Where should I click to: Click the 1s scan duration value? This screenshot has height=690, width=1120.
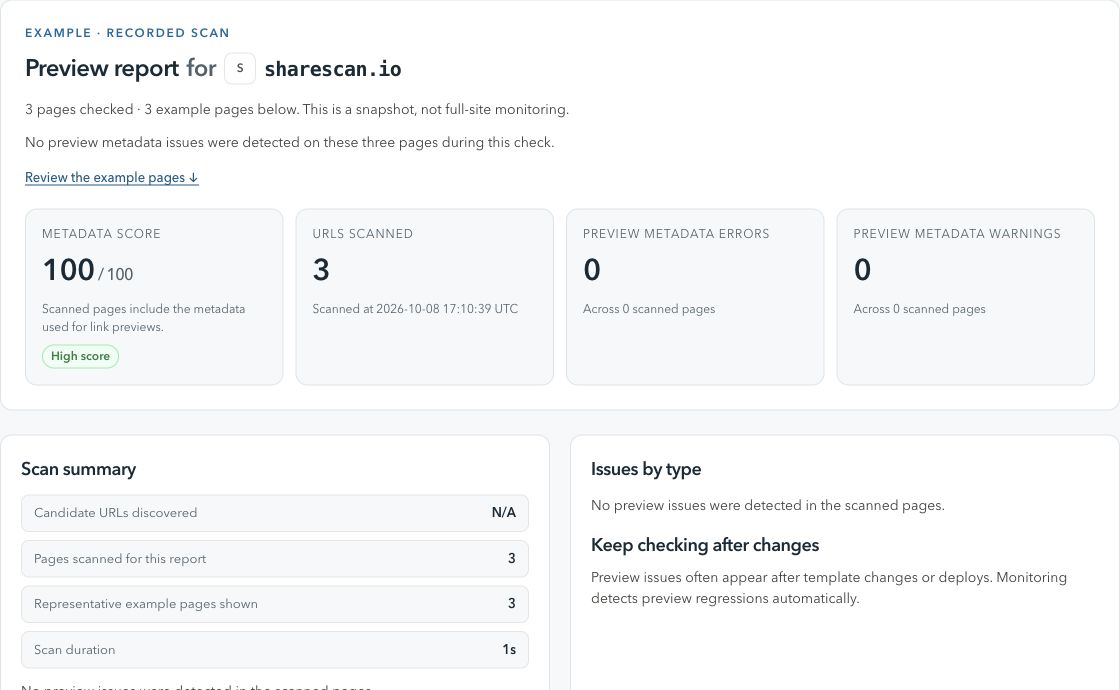click(x=509, y=649)
